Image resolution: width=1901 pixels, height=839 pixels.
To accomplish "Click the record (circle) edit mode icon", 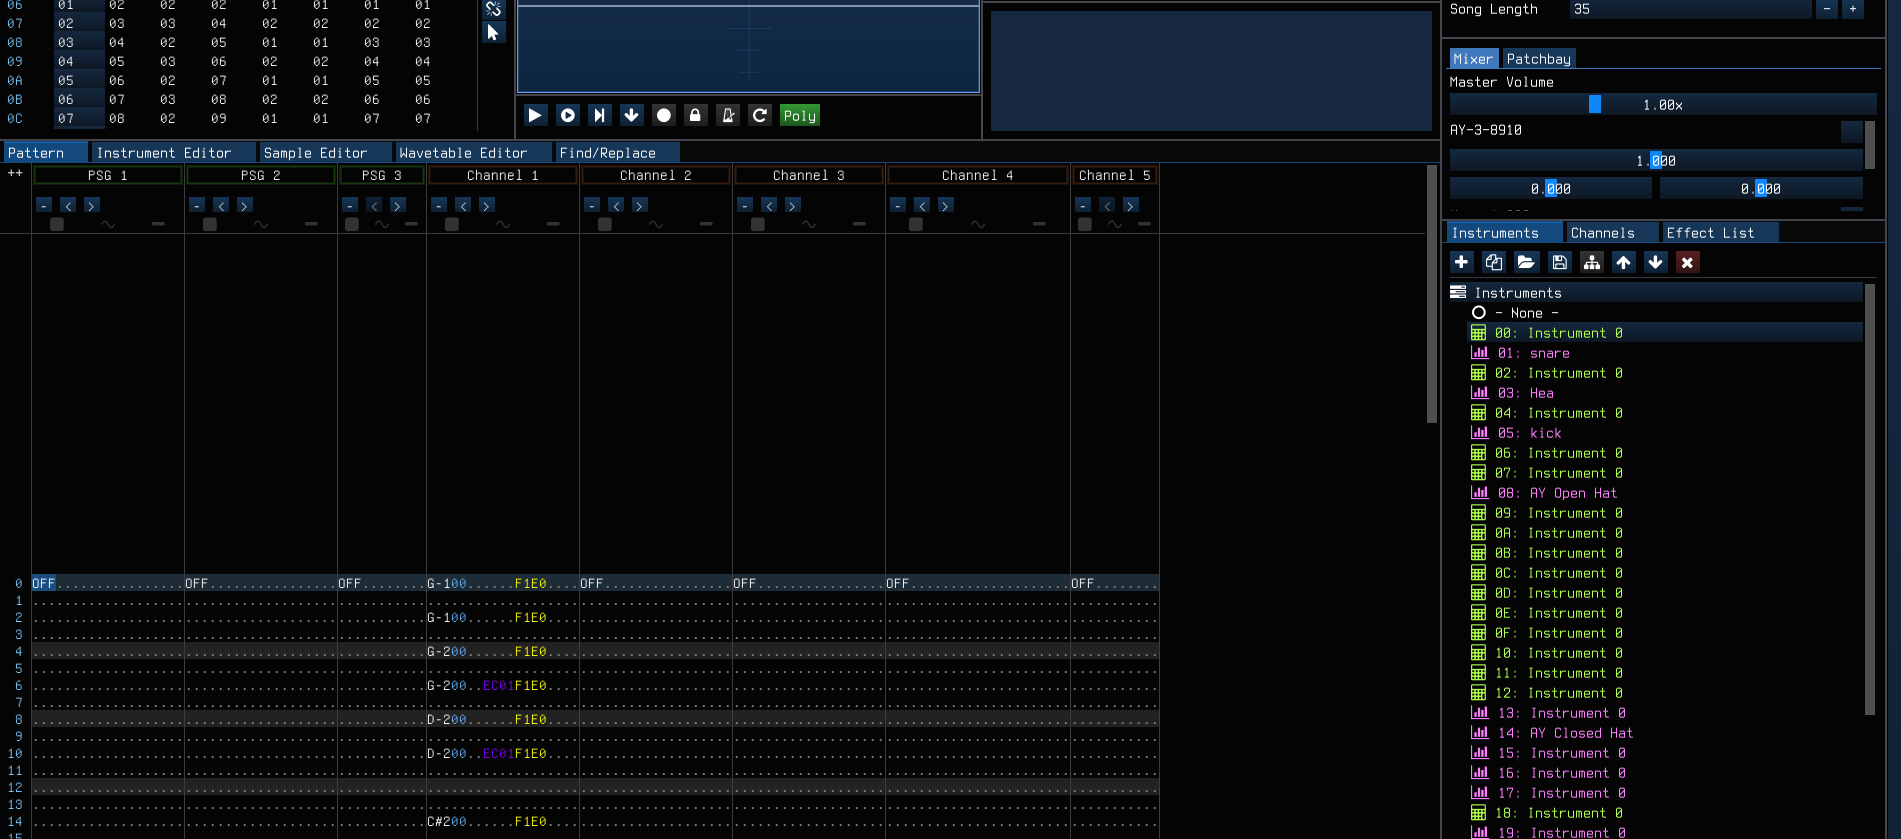I will point(663,115).
